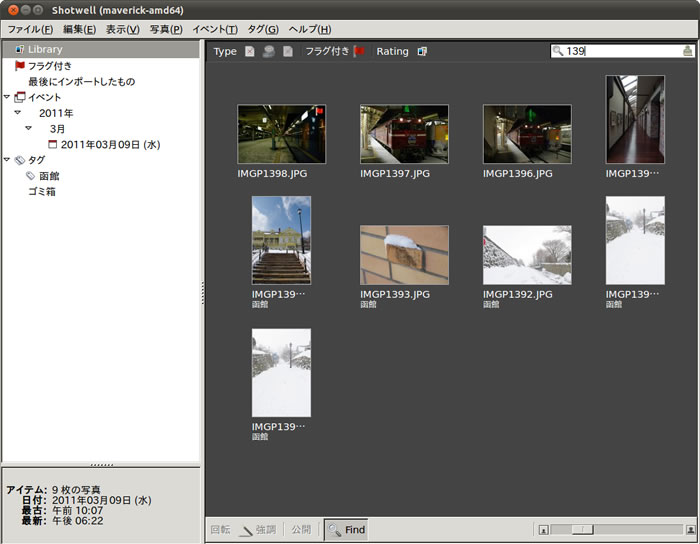The height and width of the screenshot is (544, 700).
Task: Click the events icon beside イベント
Action: [x=20, y=97]
